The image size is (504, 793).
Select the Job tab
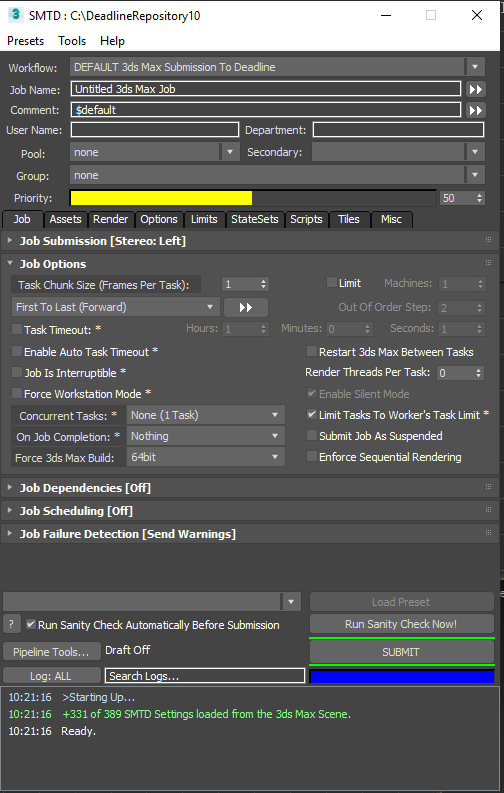click(22, 219)
